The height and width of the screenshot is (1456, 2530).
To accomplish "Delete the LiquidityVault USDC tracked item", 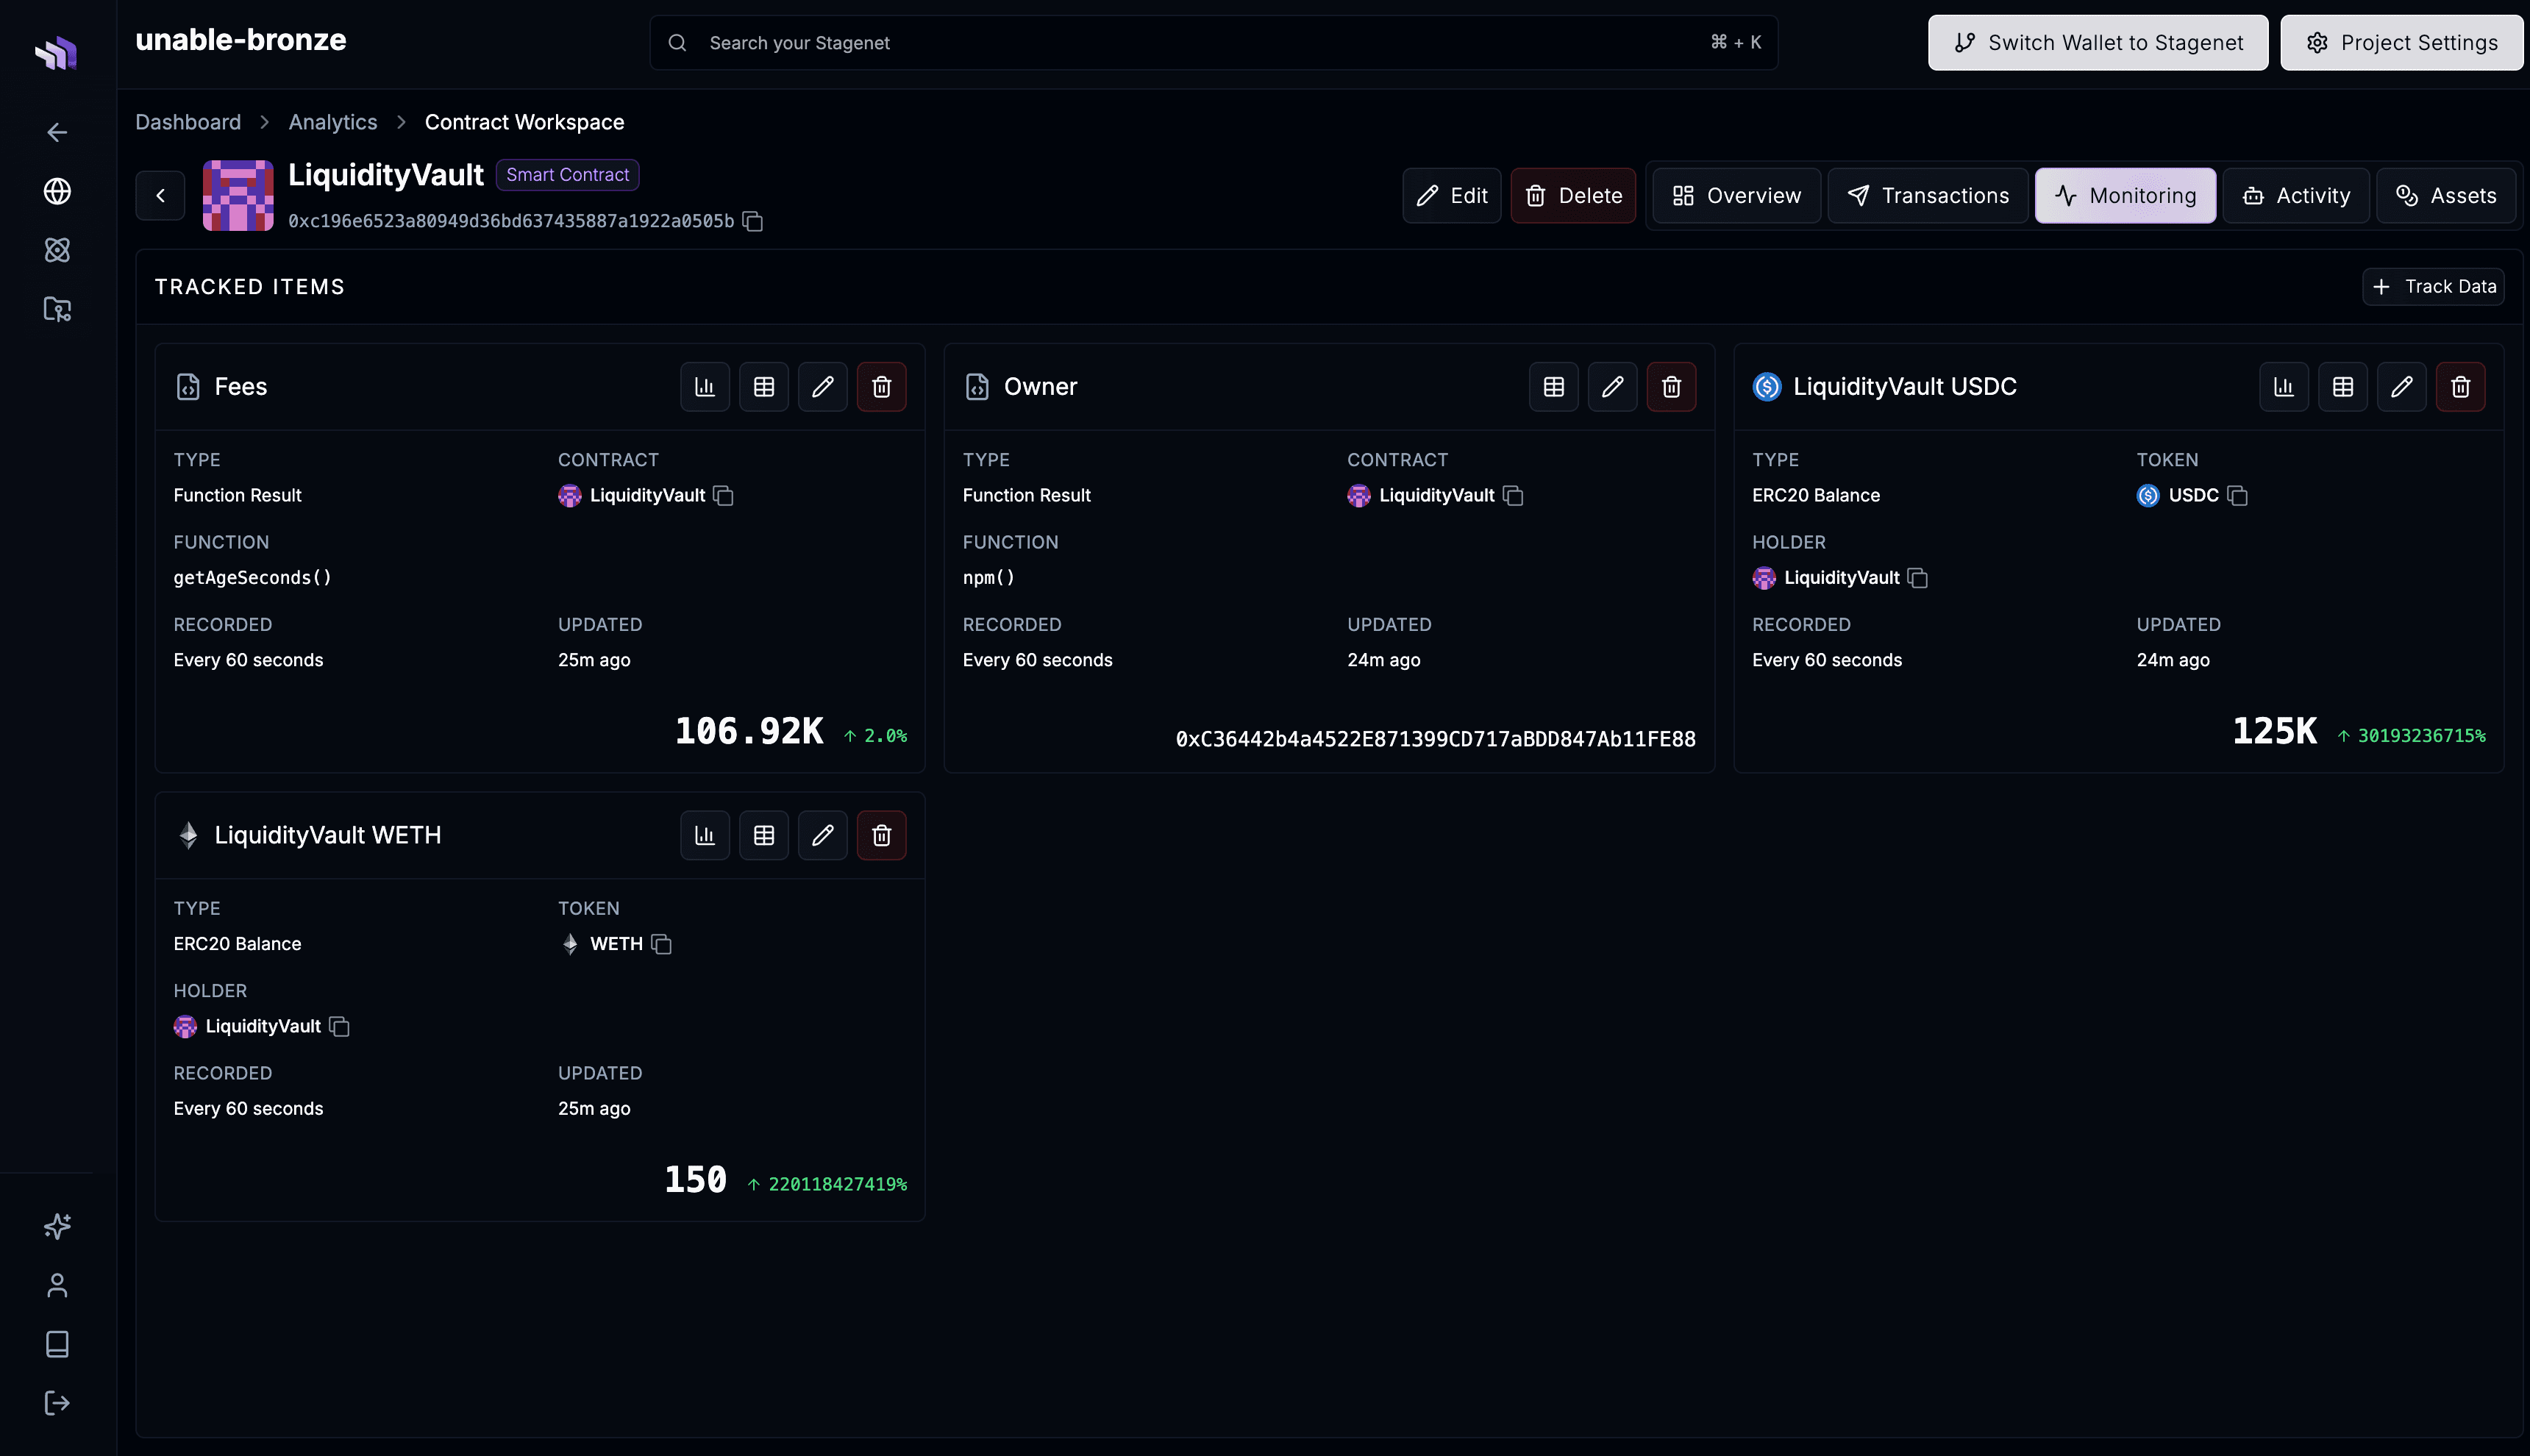I will tap(2461, 387).
